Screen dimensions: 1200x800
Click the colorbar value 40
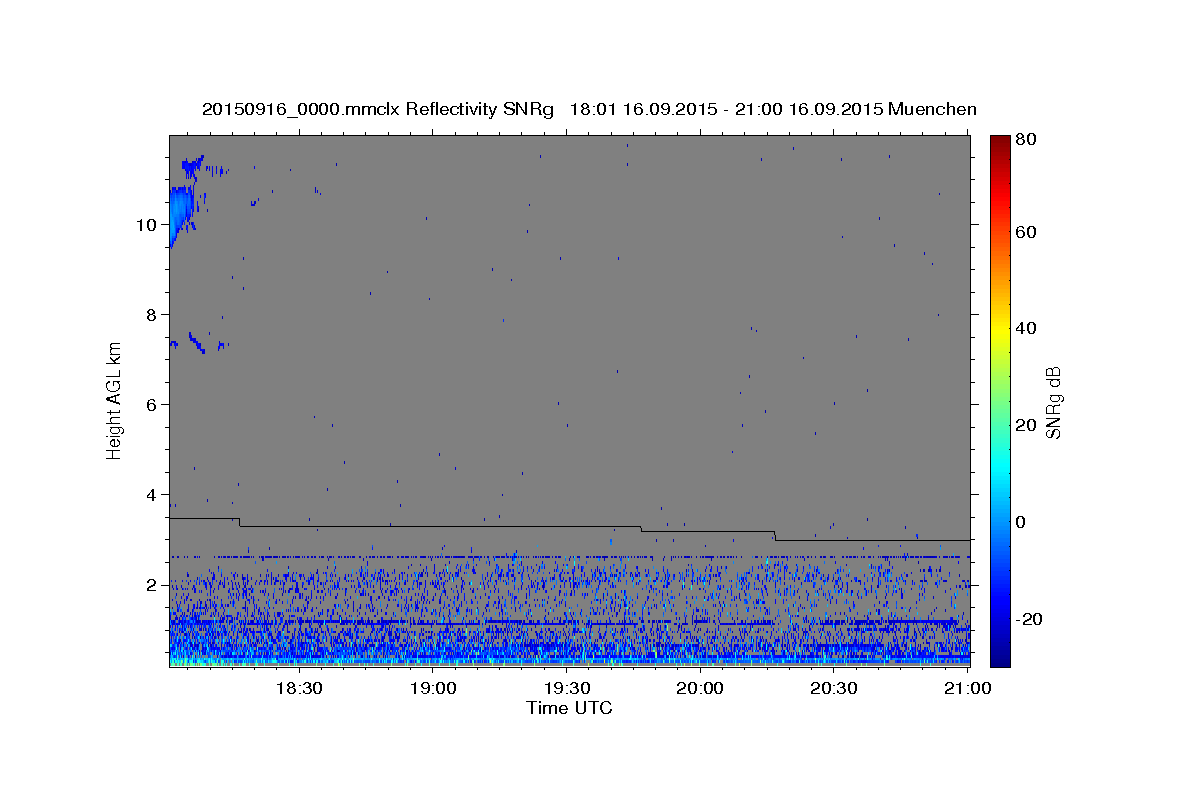click(1028, 328)
